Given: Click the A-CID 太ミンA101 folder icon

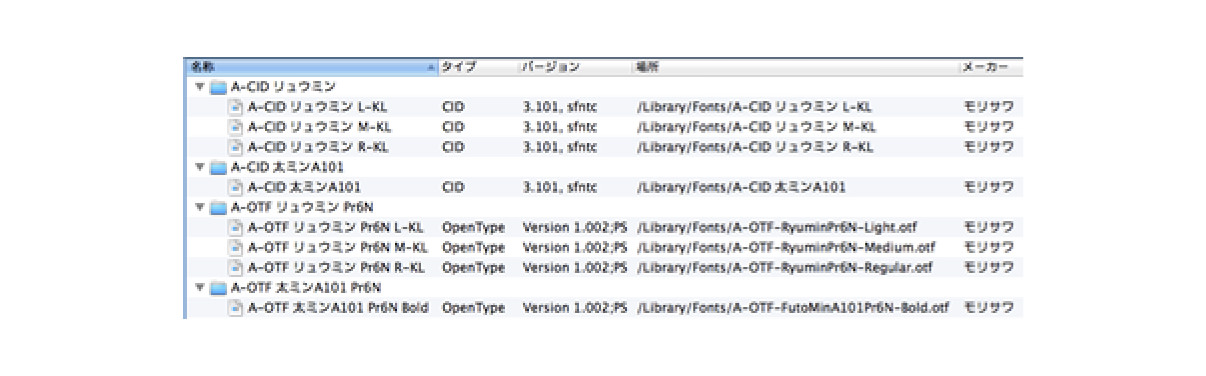Looking at the screenshot, I should (x=218, y=167).
